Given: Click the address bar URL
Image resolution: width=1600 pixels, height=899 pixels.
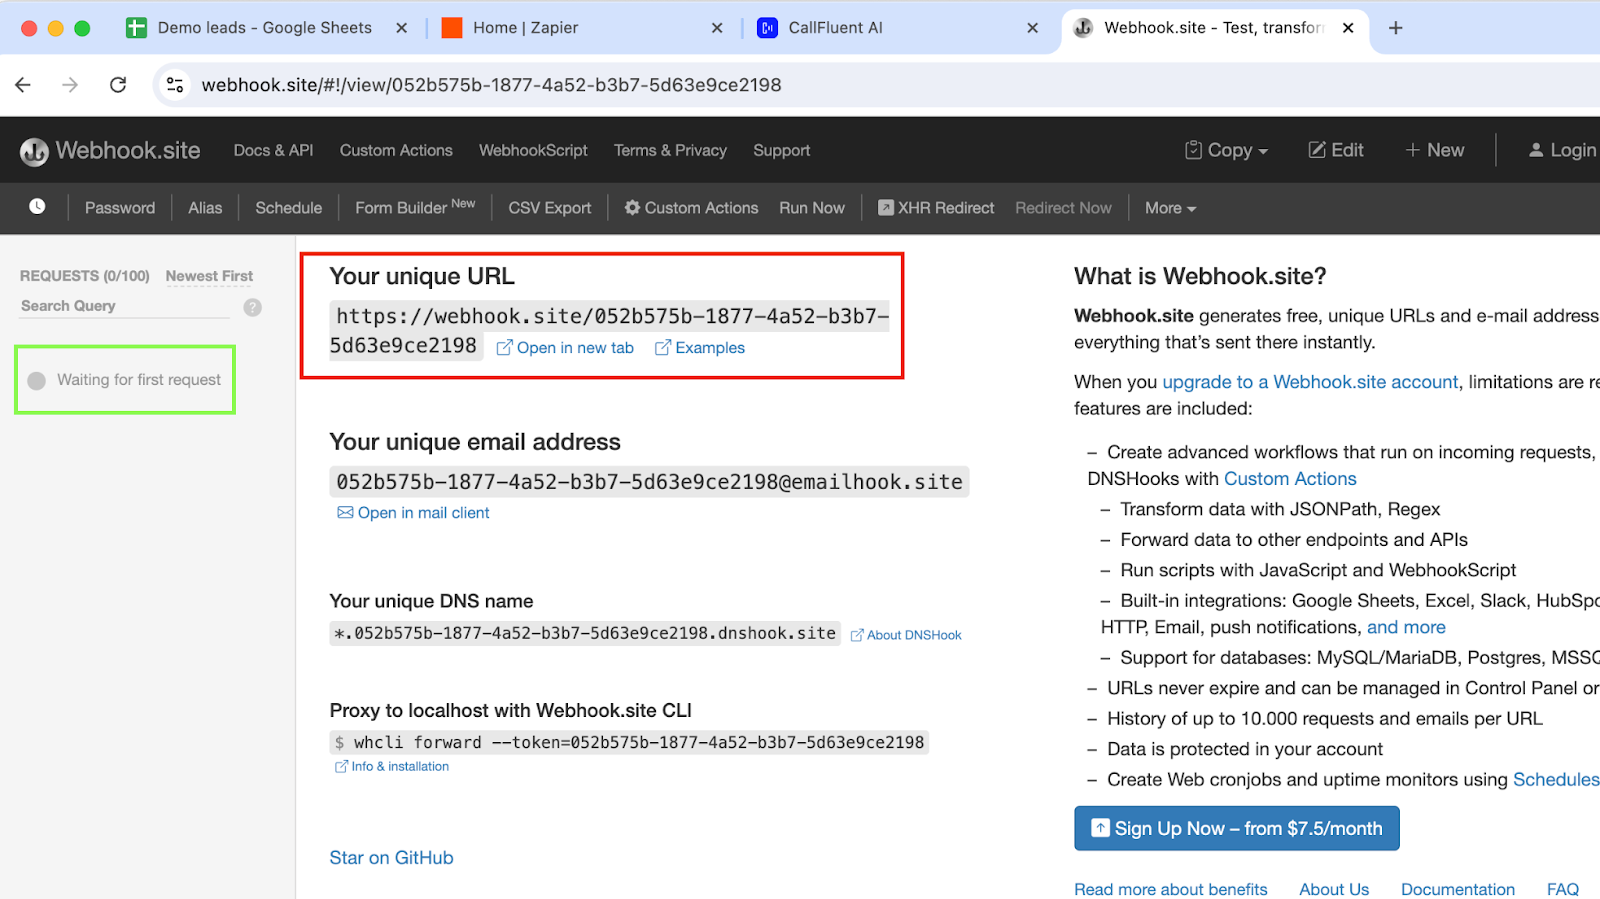Looking at the screenshot, I should pos(491,85).
